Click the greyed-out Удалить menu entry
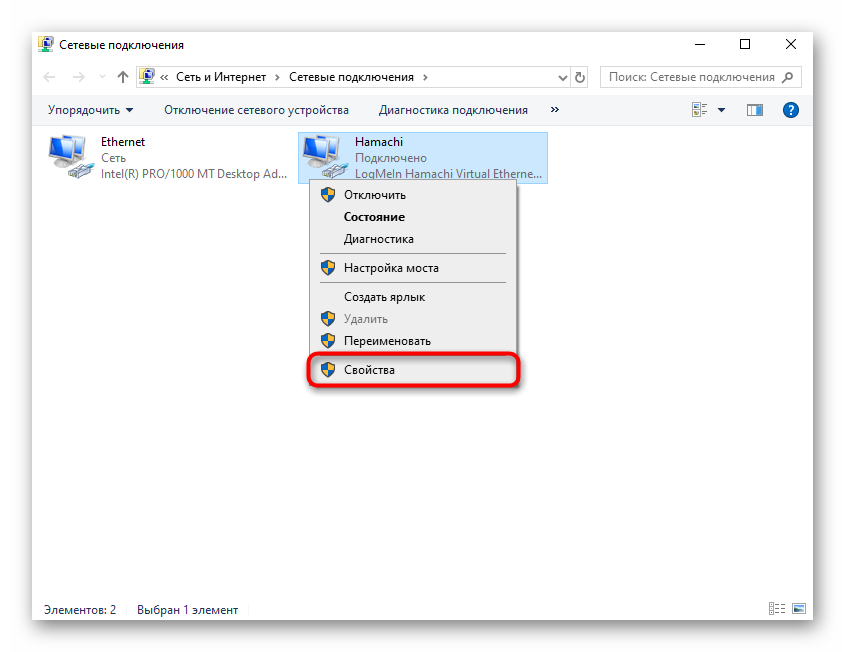 413,319
